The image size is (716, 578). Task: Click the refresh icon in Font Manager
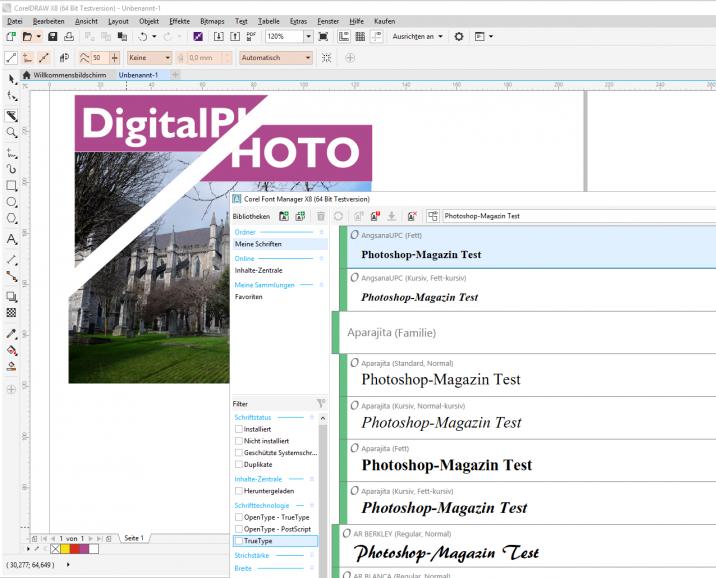click(x=338, y=216)
